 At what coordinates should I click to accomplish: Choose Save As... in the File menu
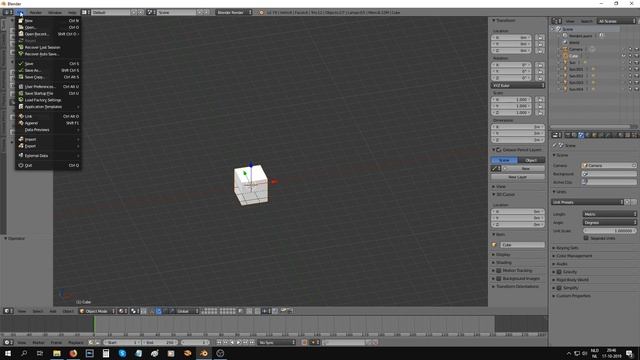click(48, 70)
